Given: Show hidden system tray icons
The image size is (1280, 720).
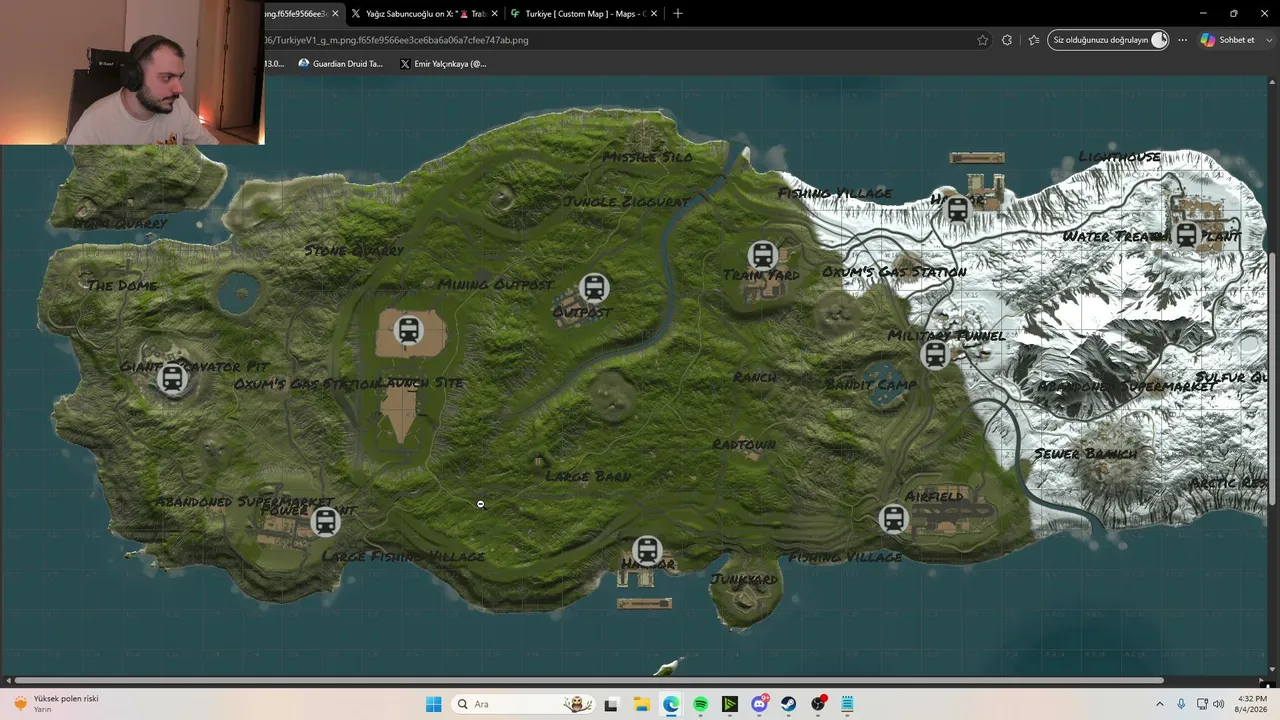Looking at the screenshot, I should (1159, 704).
